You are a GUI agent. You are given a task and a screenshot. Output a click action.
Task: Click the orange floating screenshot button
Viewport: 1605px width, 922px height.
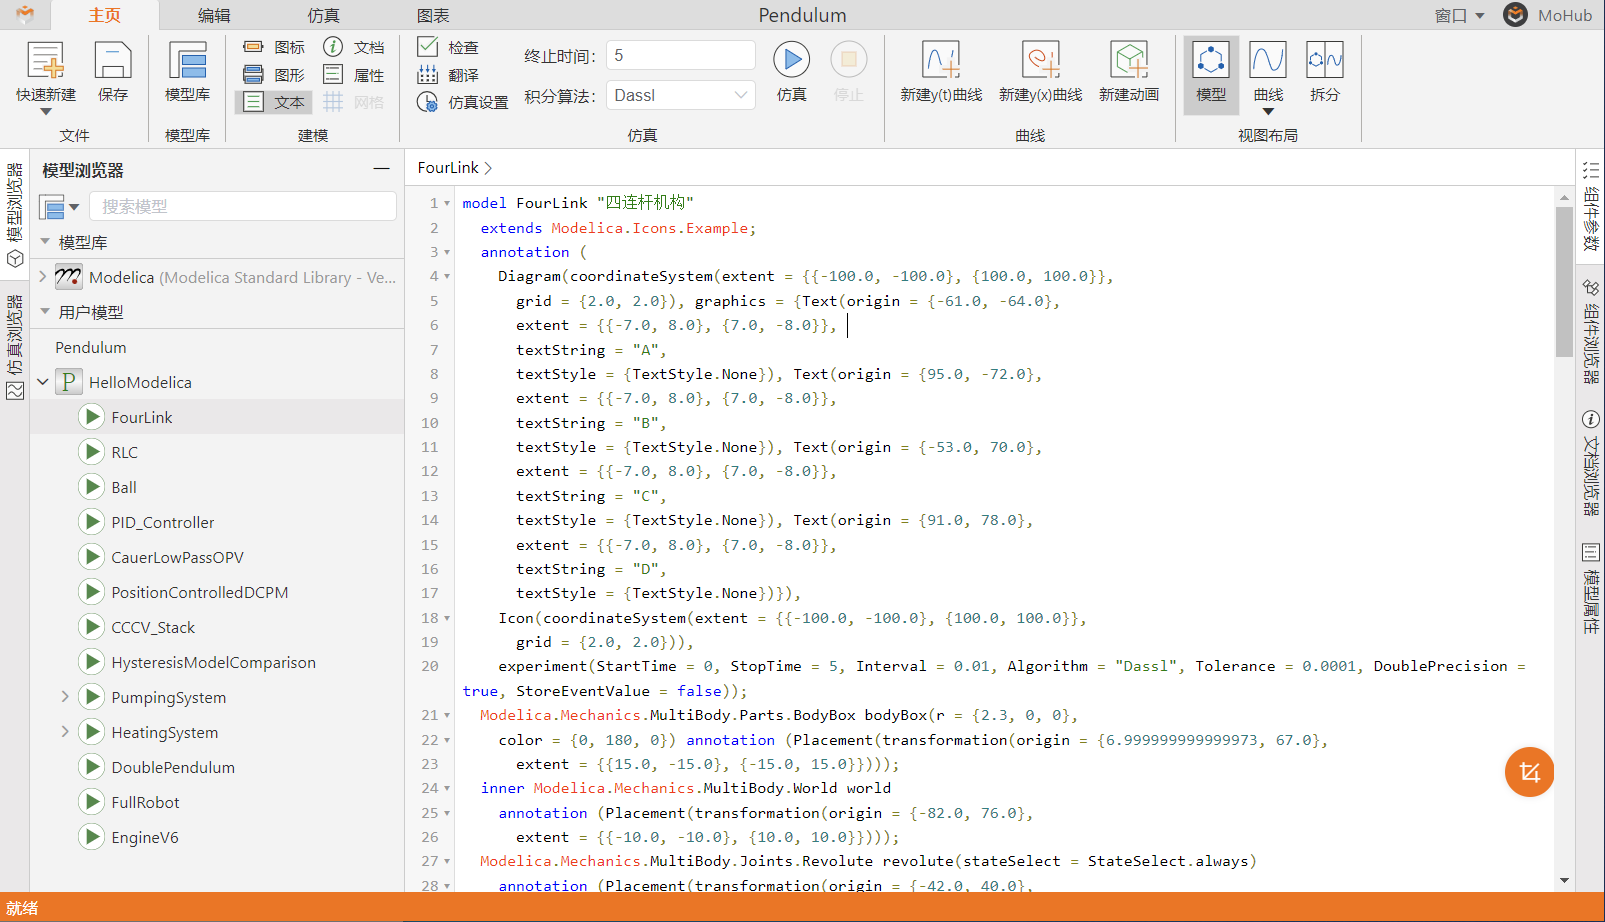coord(1529,772)
